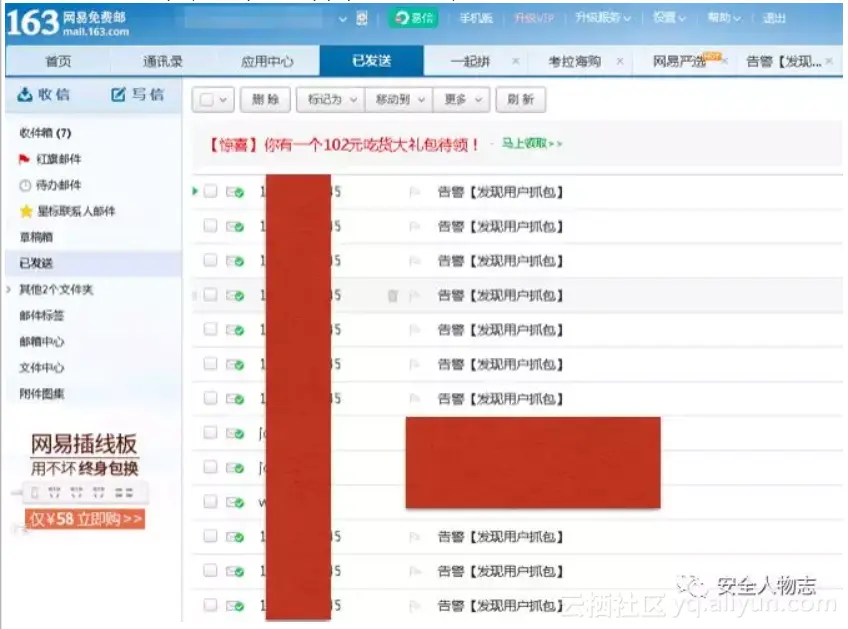The image size is (848, 629).
Task: Click the sent-status envelope icon in the first mail row
Action: tap(235, 192)
